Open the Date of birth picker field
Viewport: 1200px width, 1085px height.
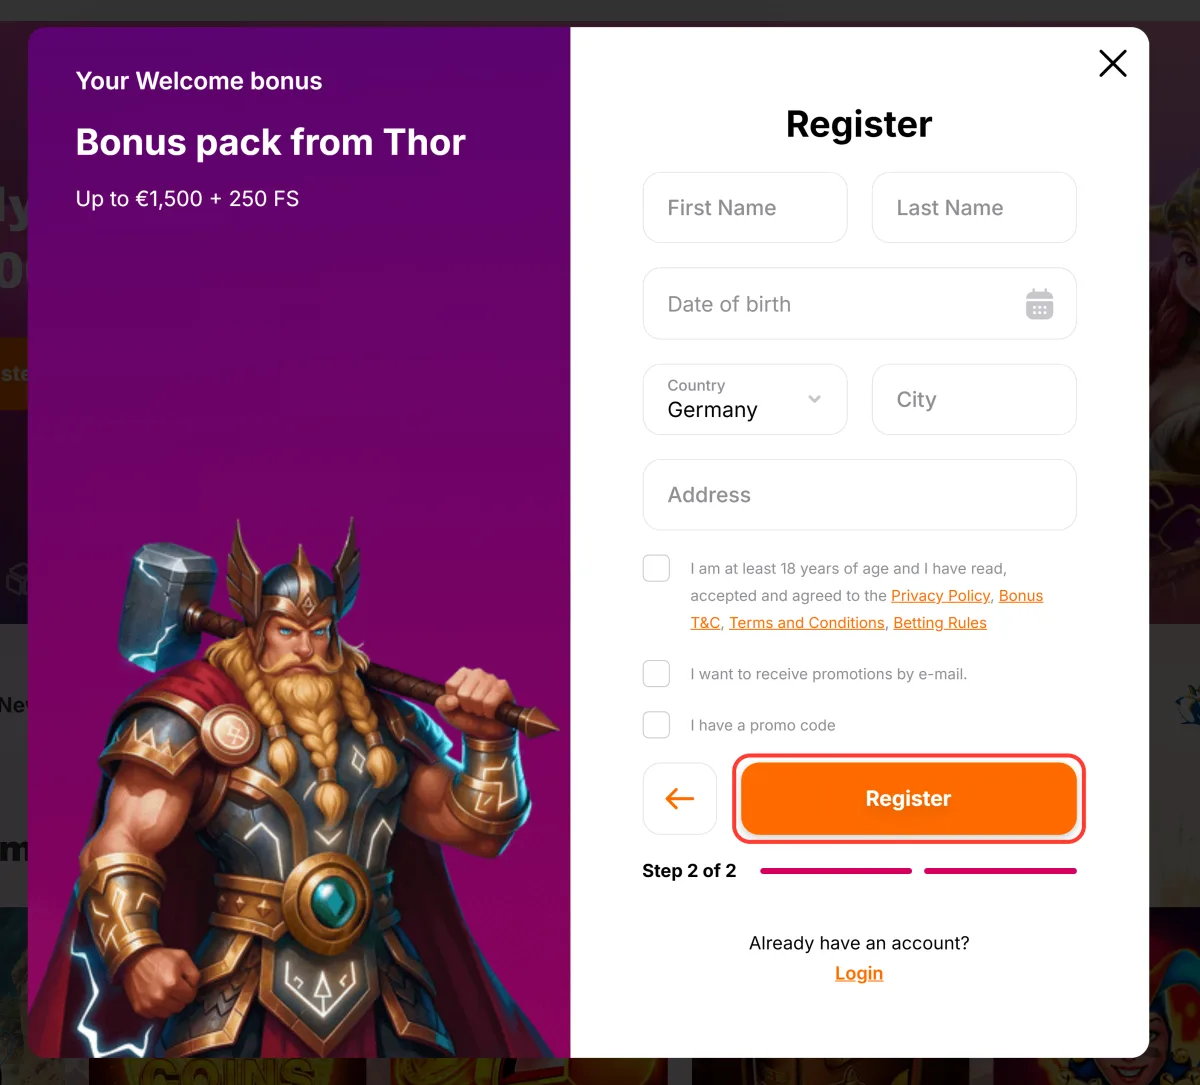860,304
